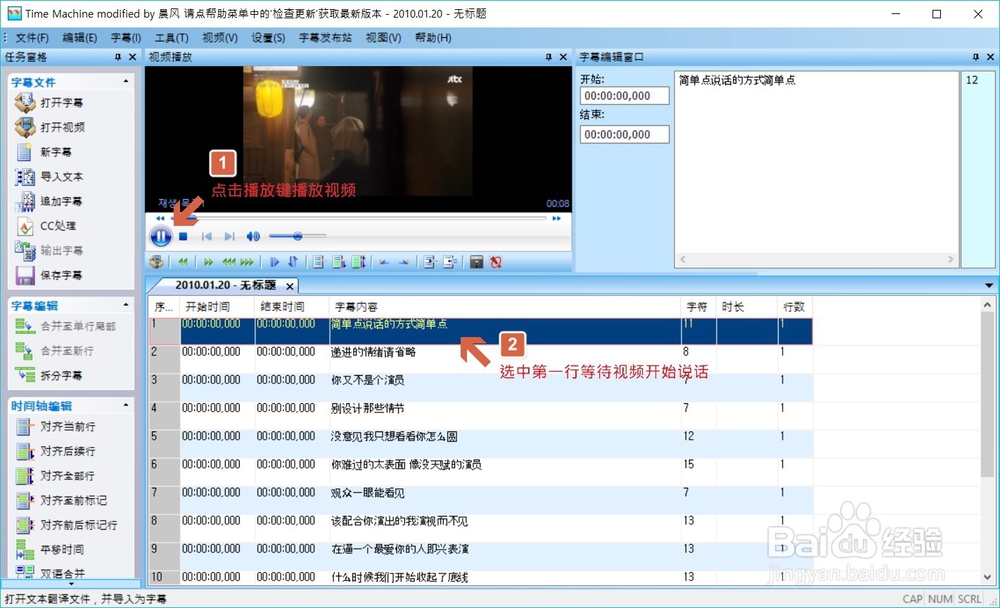This screenshot has width=1000, height=608.
Task: Pause the video playback
Action: point(160,236)
